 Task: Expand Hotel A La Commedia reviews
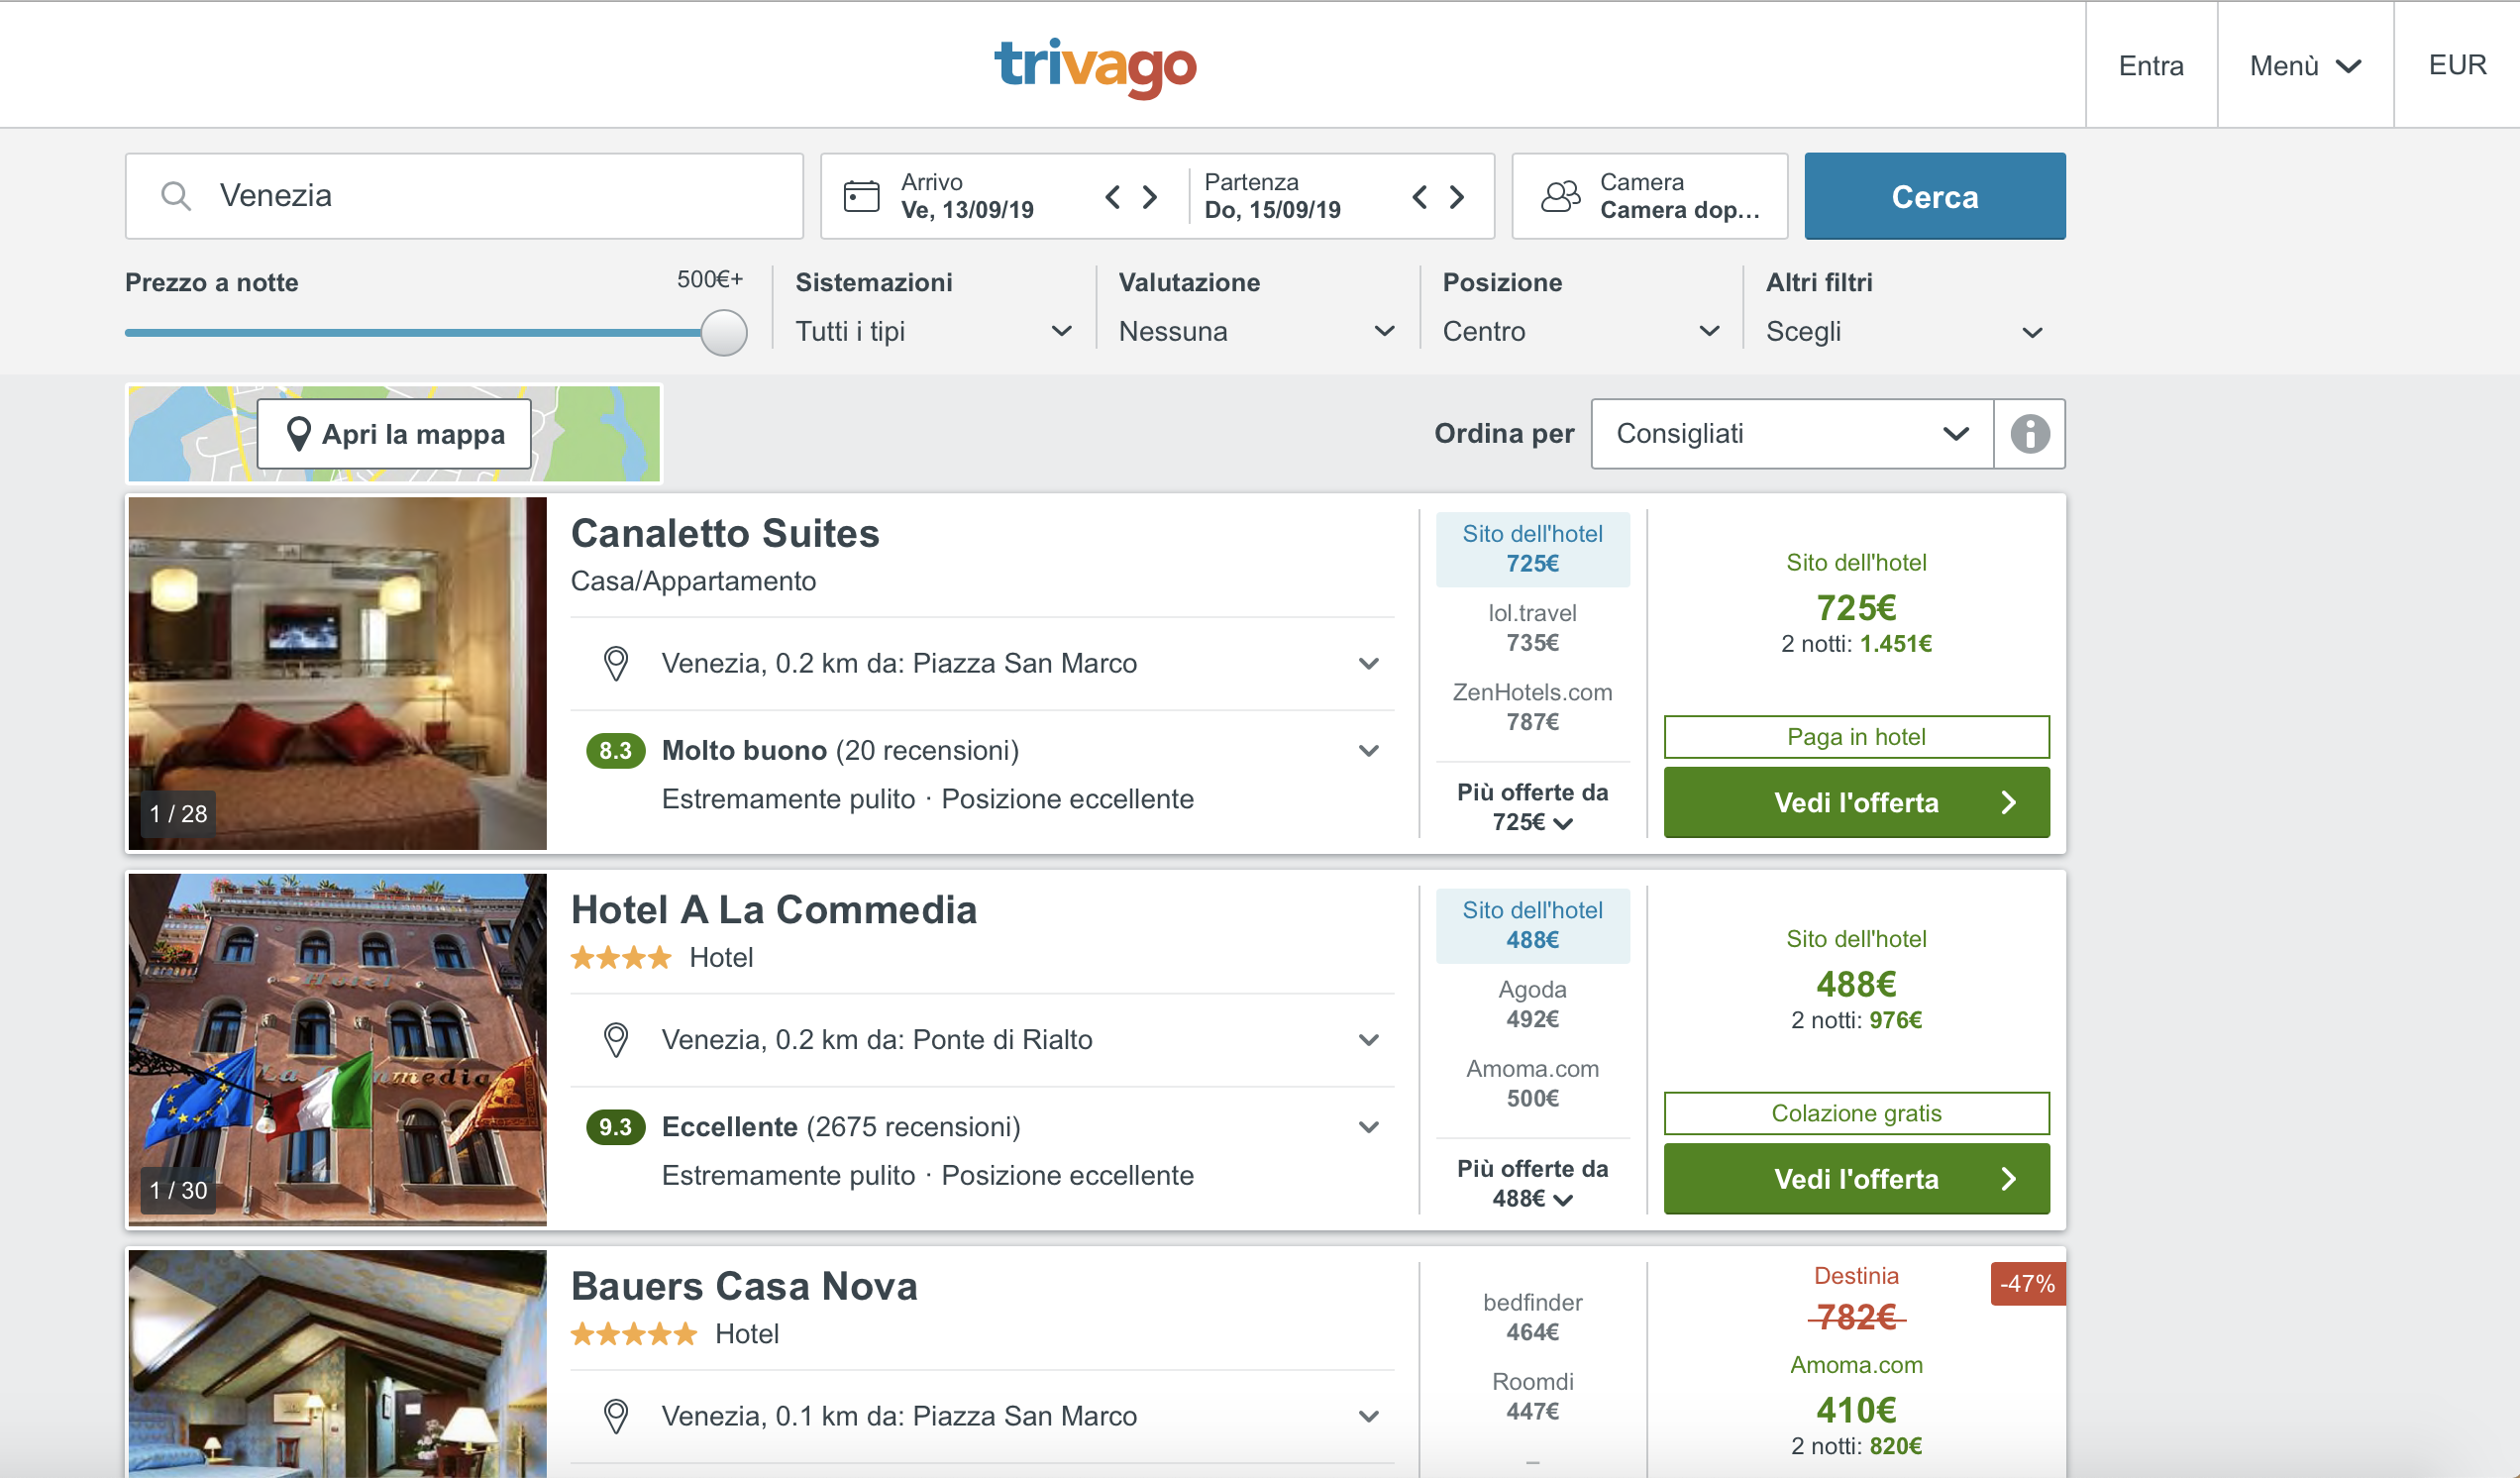click(x=1369, y=1127)
